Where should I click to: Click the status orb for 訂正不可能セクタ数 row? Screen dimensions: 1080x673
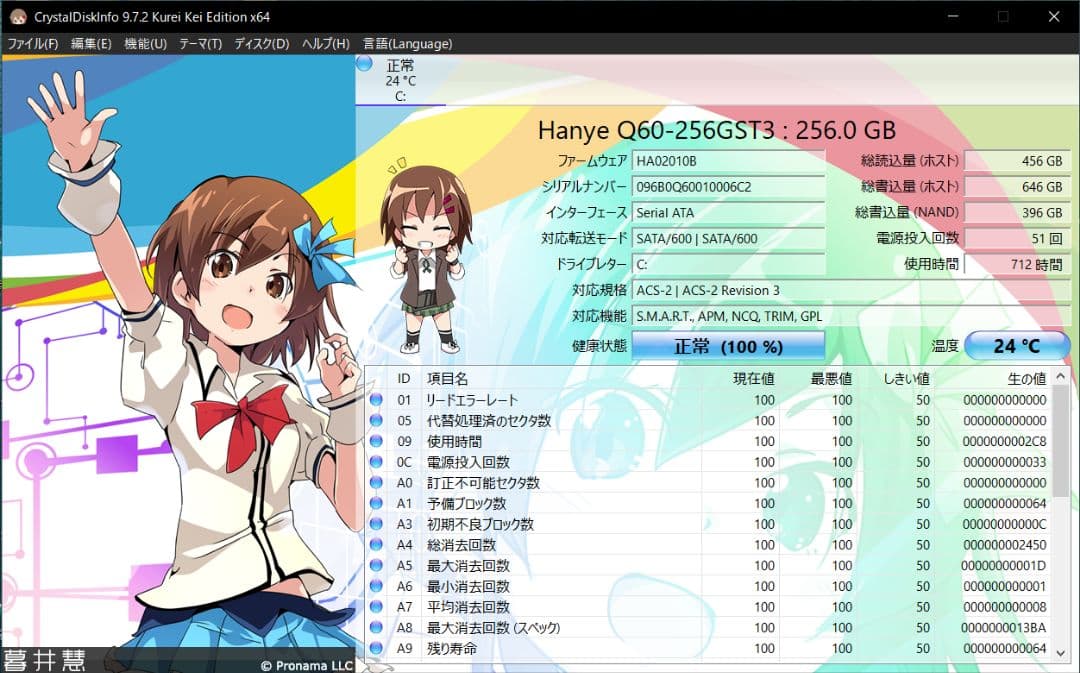tap(376, 482)
